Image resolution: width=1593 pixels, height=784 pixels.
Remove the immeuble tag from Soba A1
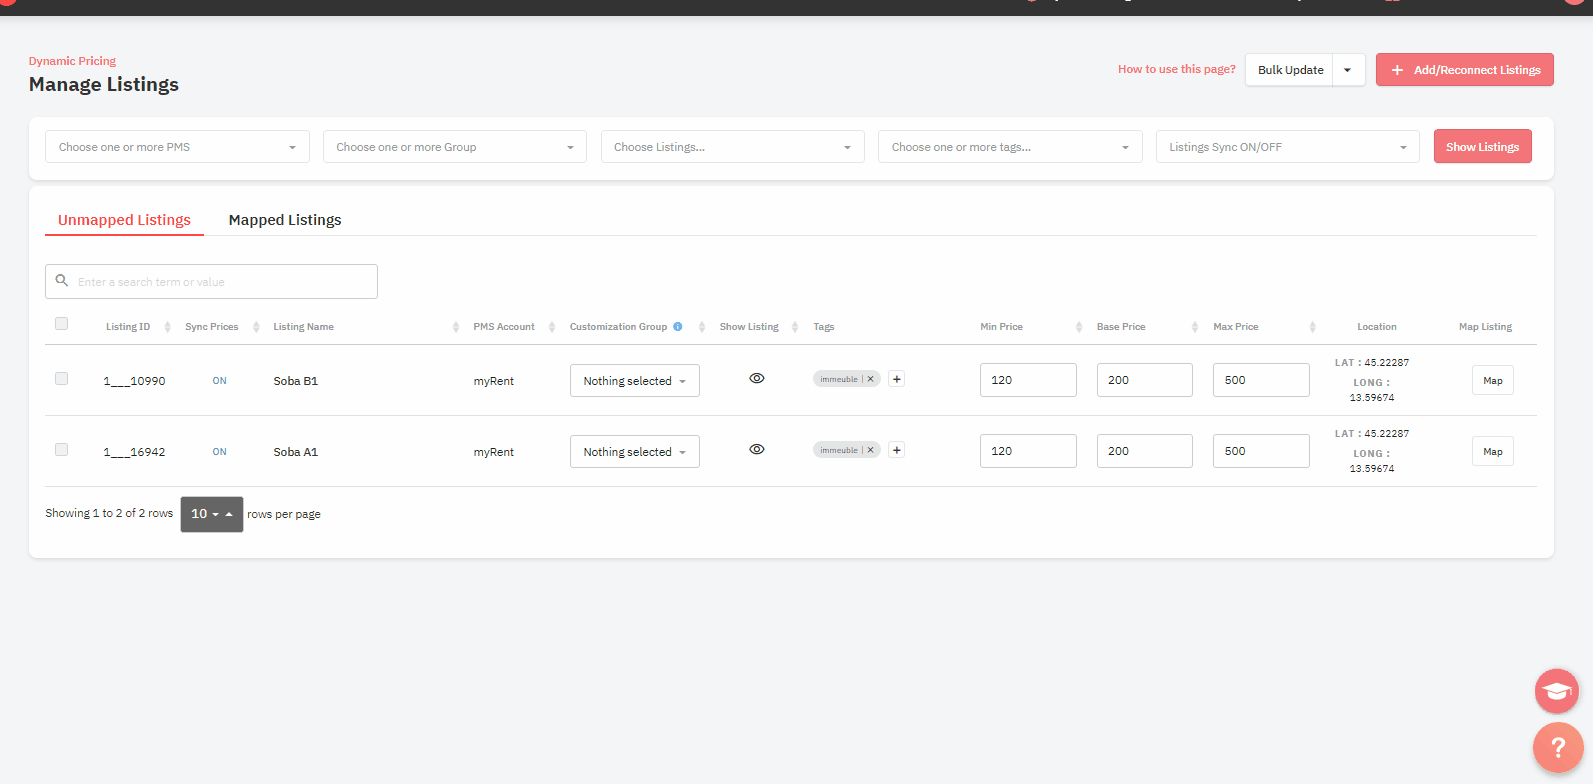tap(871, 450)
